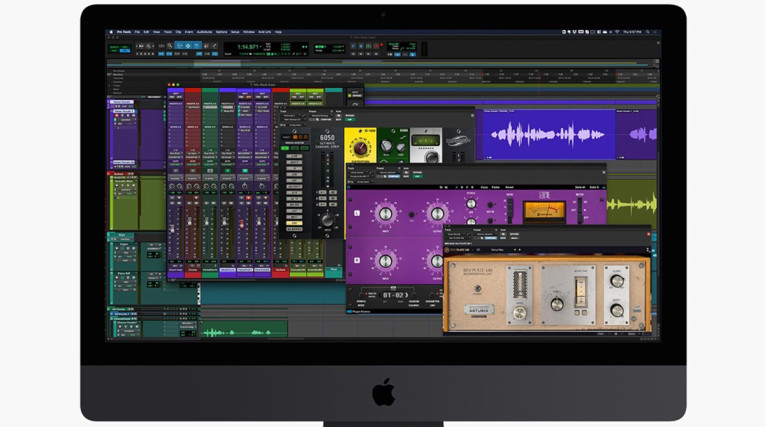The image size is (765, 427).
Task: Toggle Bypass in purple compressor plugin header
Action: (x=417, y=172)
